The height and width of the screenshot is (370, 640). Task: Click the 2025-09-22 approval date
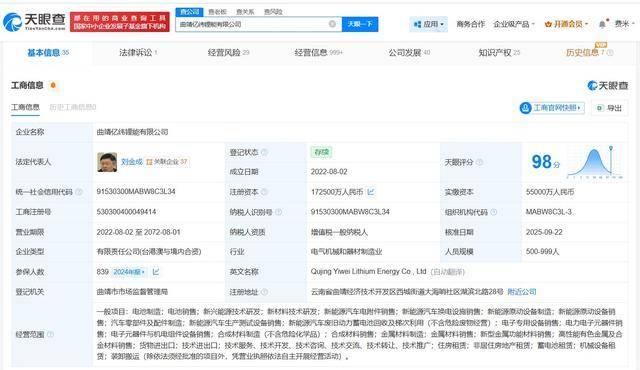click(x=544, y=232)
